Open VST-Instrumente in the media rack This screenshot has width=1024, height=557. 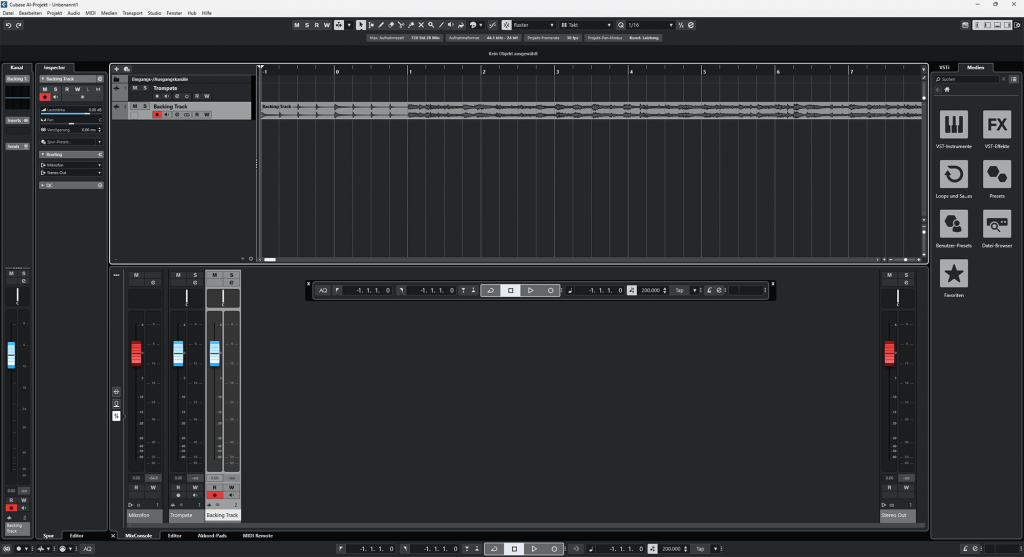953,124
